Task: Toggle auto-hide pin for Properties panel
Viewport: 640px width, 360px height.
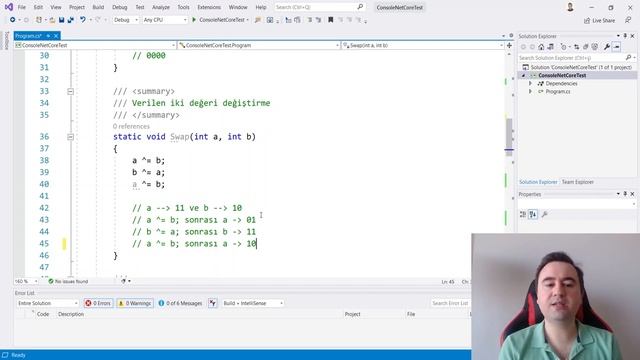Action: tap(625, 194)
